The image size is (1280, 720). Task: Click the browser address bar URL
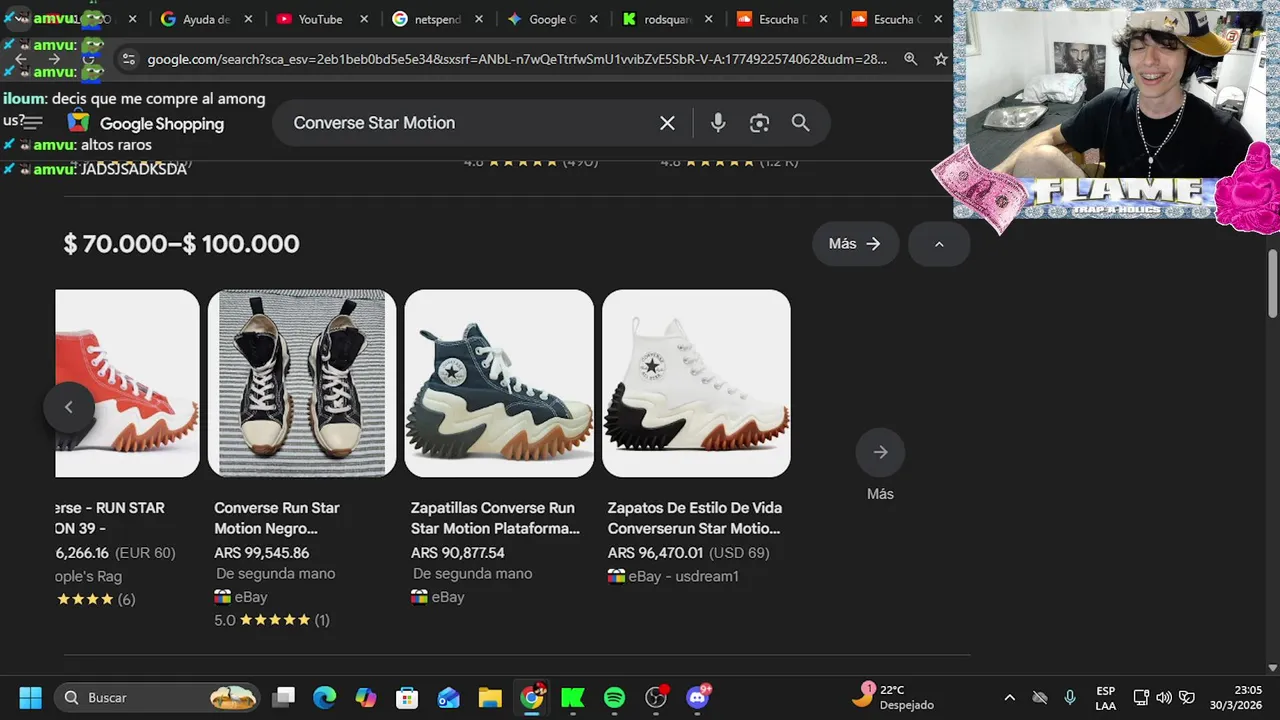coord(517,59)
